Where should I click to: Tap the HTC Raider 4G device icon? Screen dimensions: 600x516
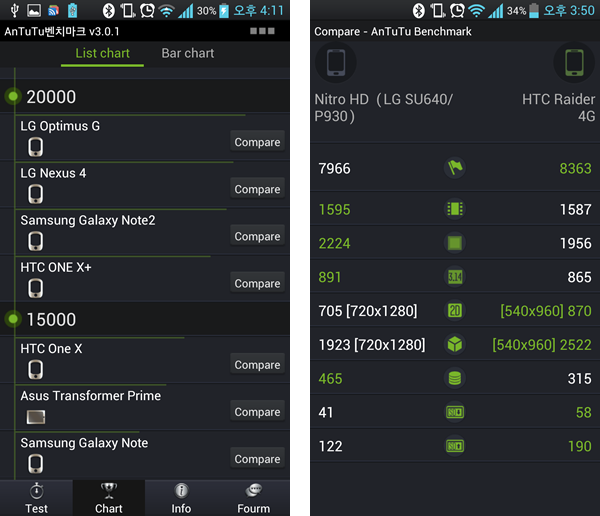click(574, 62)
